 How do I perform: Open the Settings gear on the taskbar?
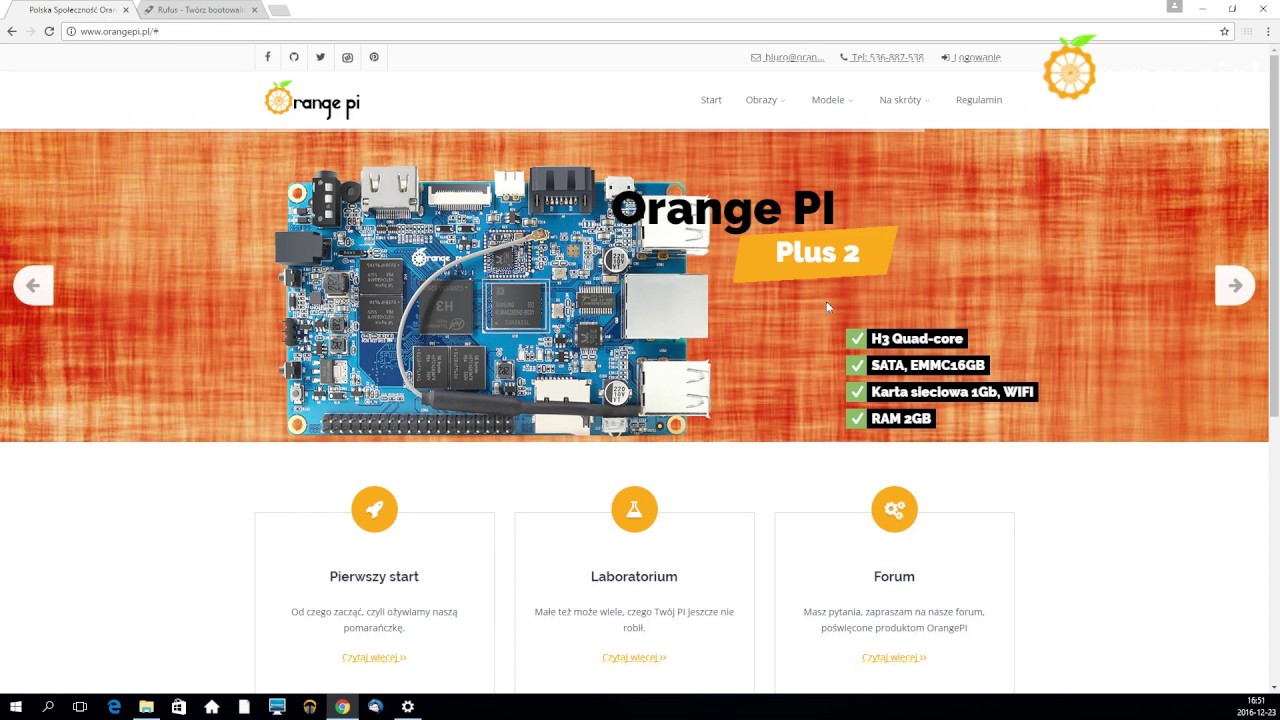408,706
